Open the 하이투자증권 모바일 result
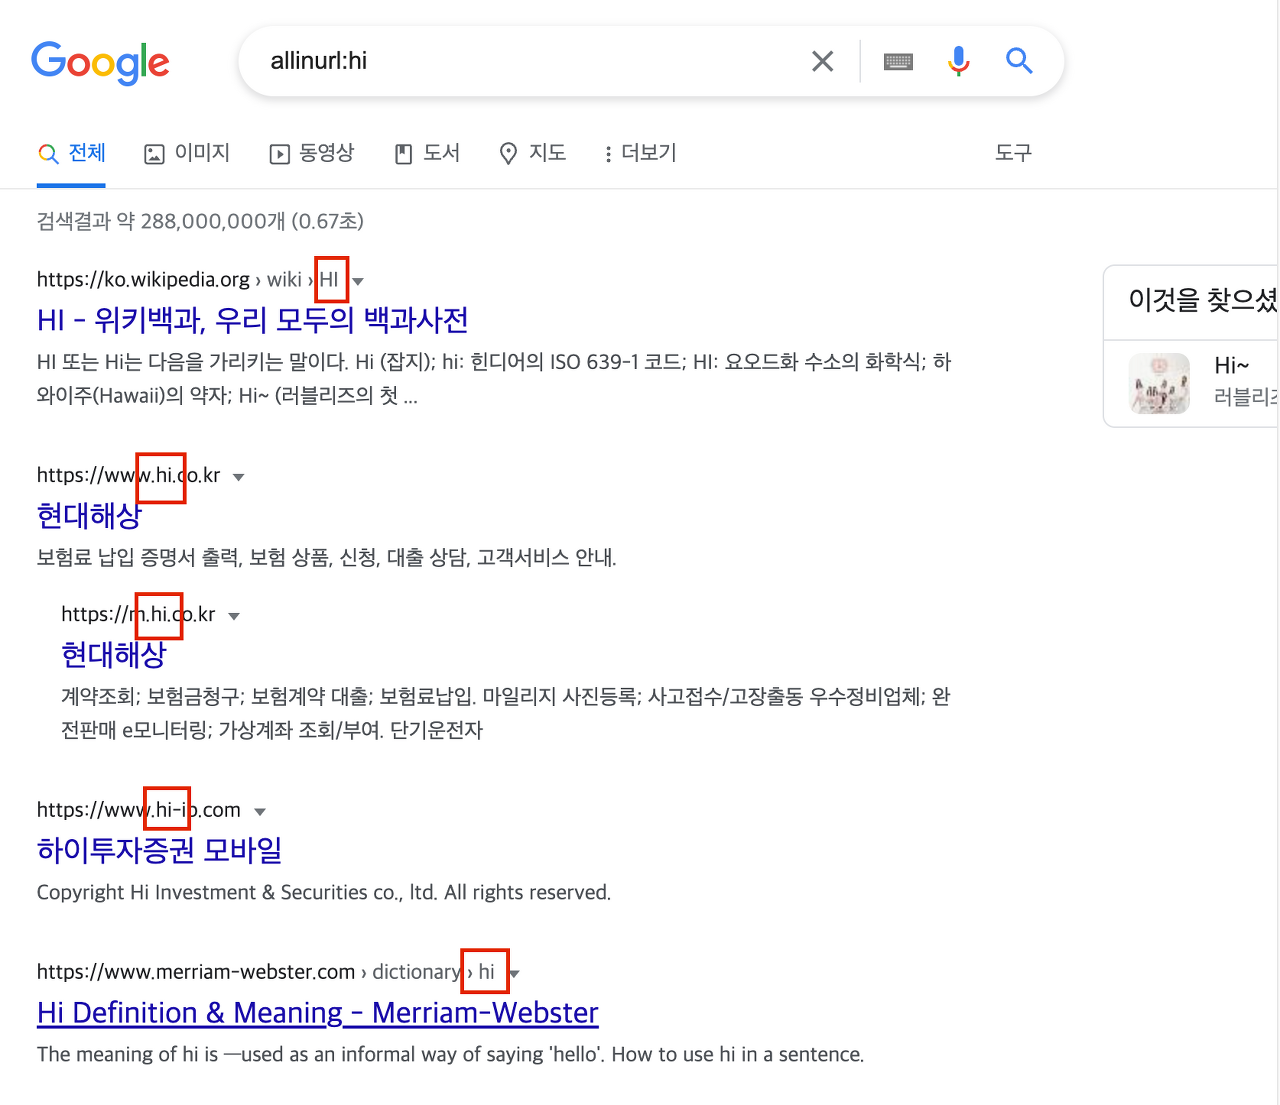This screenshot has height=1105, width=1280. (159, 850)
